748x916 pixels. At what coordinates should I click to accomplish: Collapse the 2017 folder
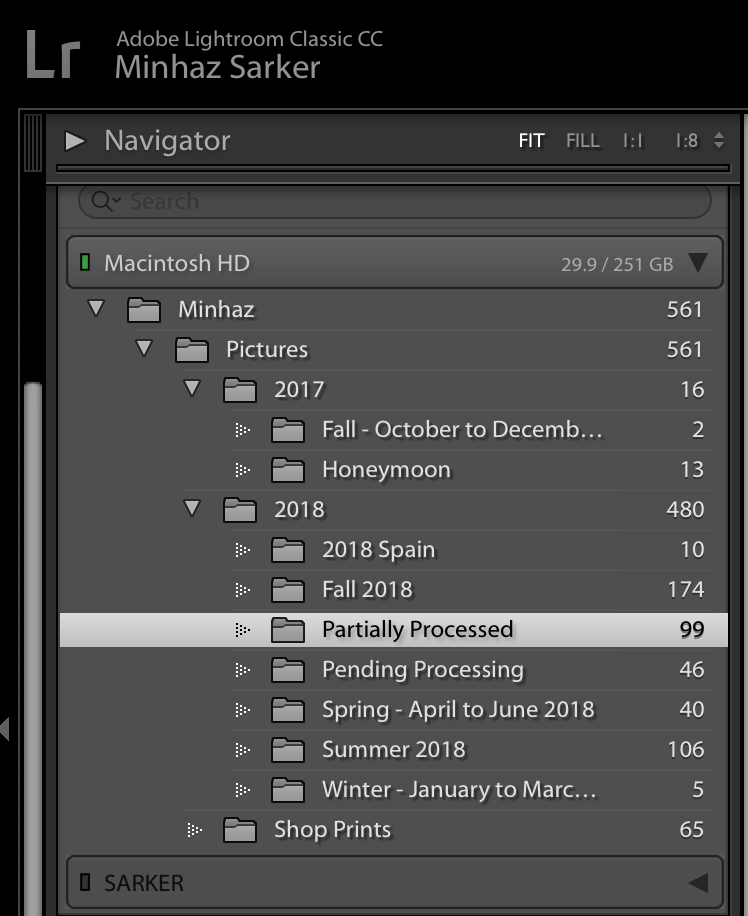pos(192,389)
